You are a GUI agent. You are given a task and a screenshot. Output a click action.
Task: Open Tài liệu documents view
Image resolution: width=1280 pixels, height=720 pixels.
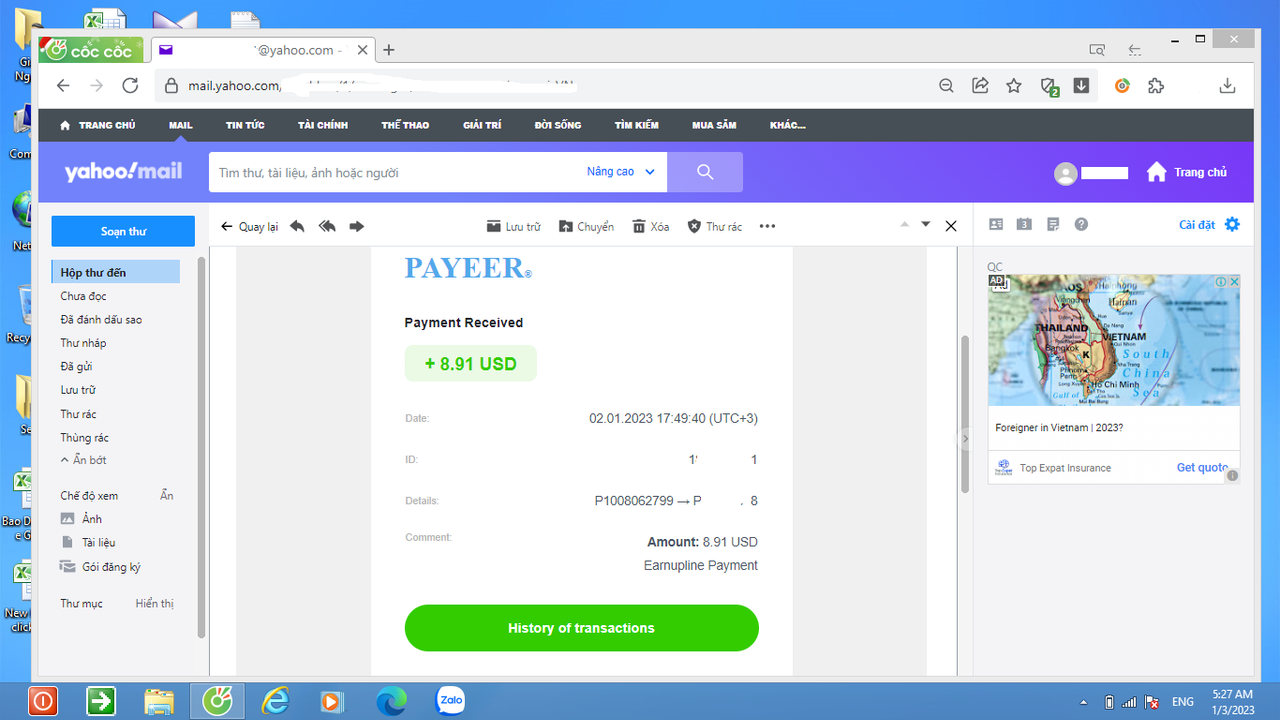pyautogui.click(x=88, y=542)
